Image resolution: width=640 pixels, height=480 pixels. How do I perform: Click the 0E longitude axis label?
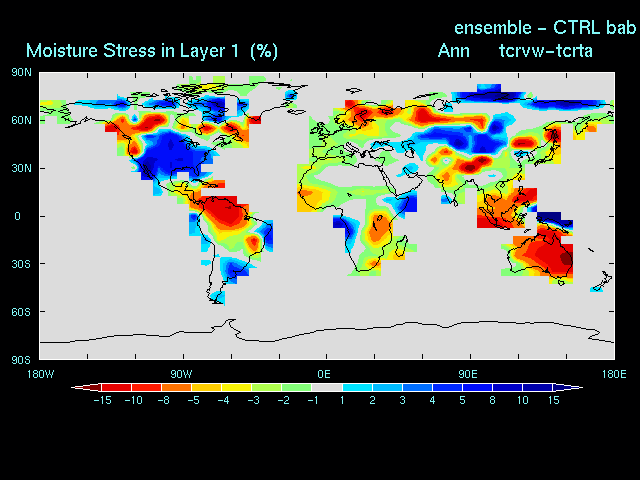click(x=324, y=374)
